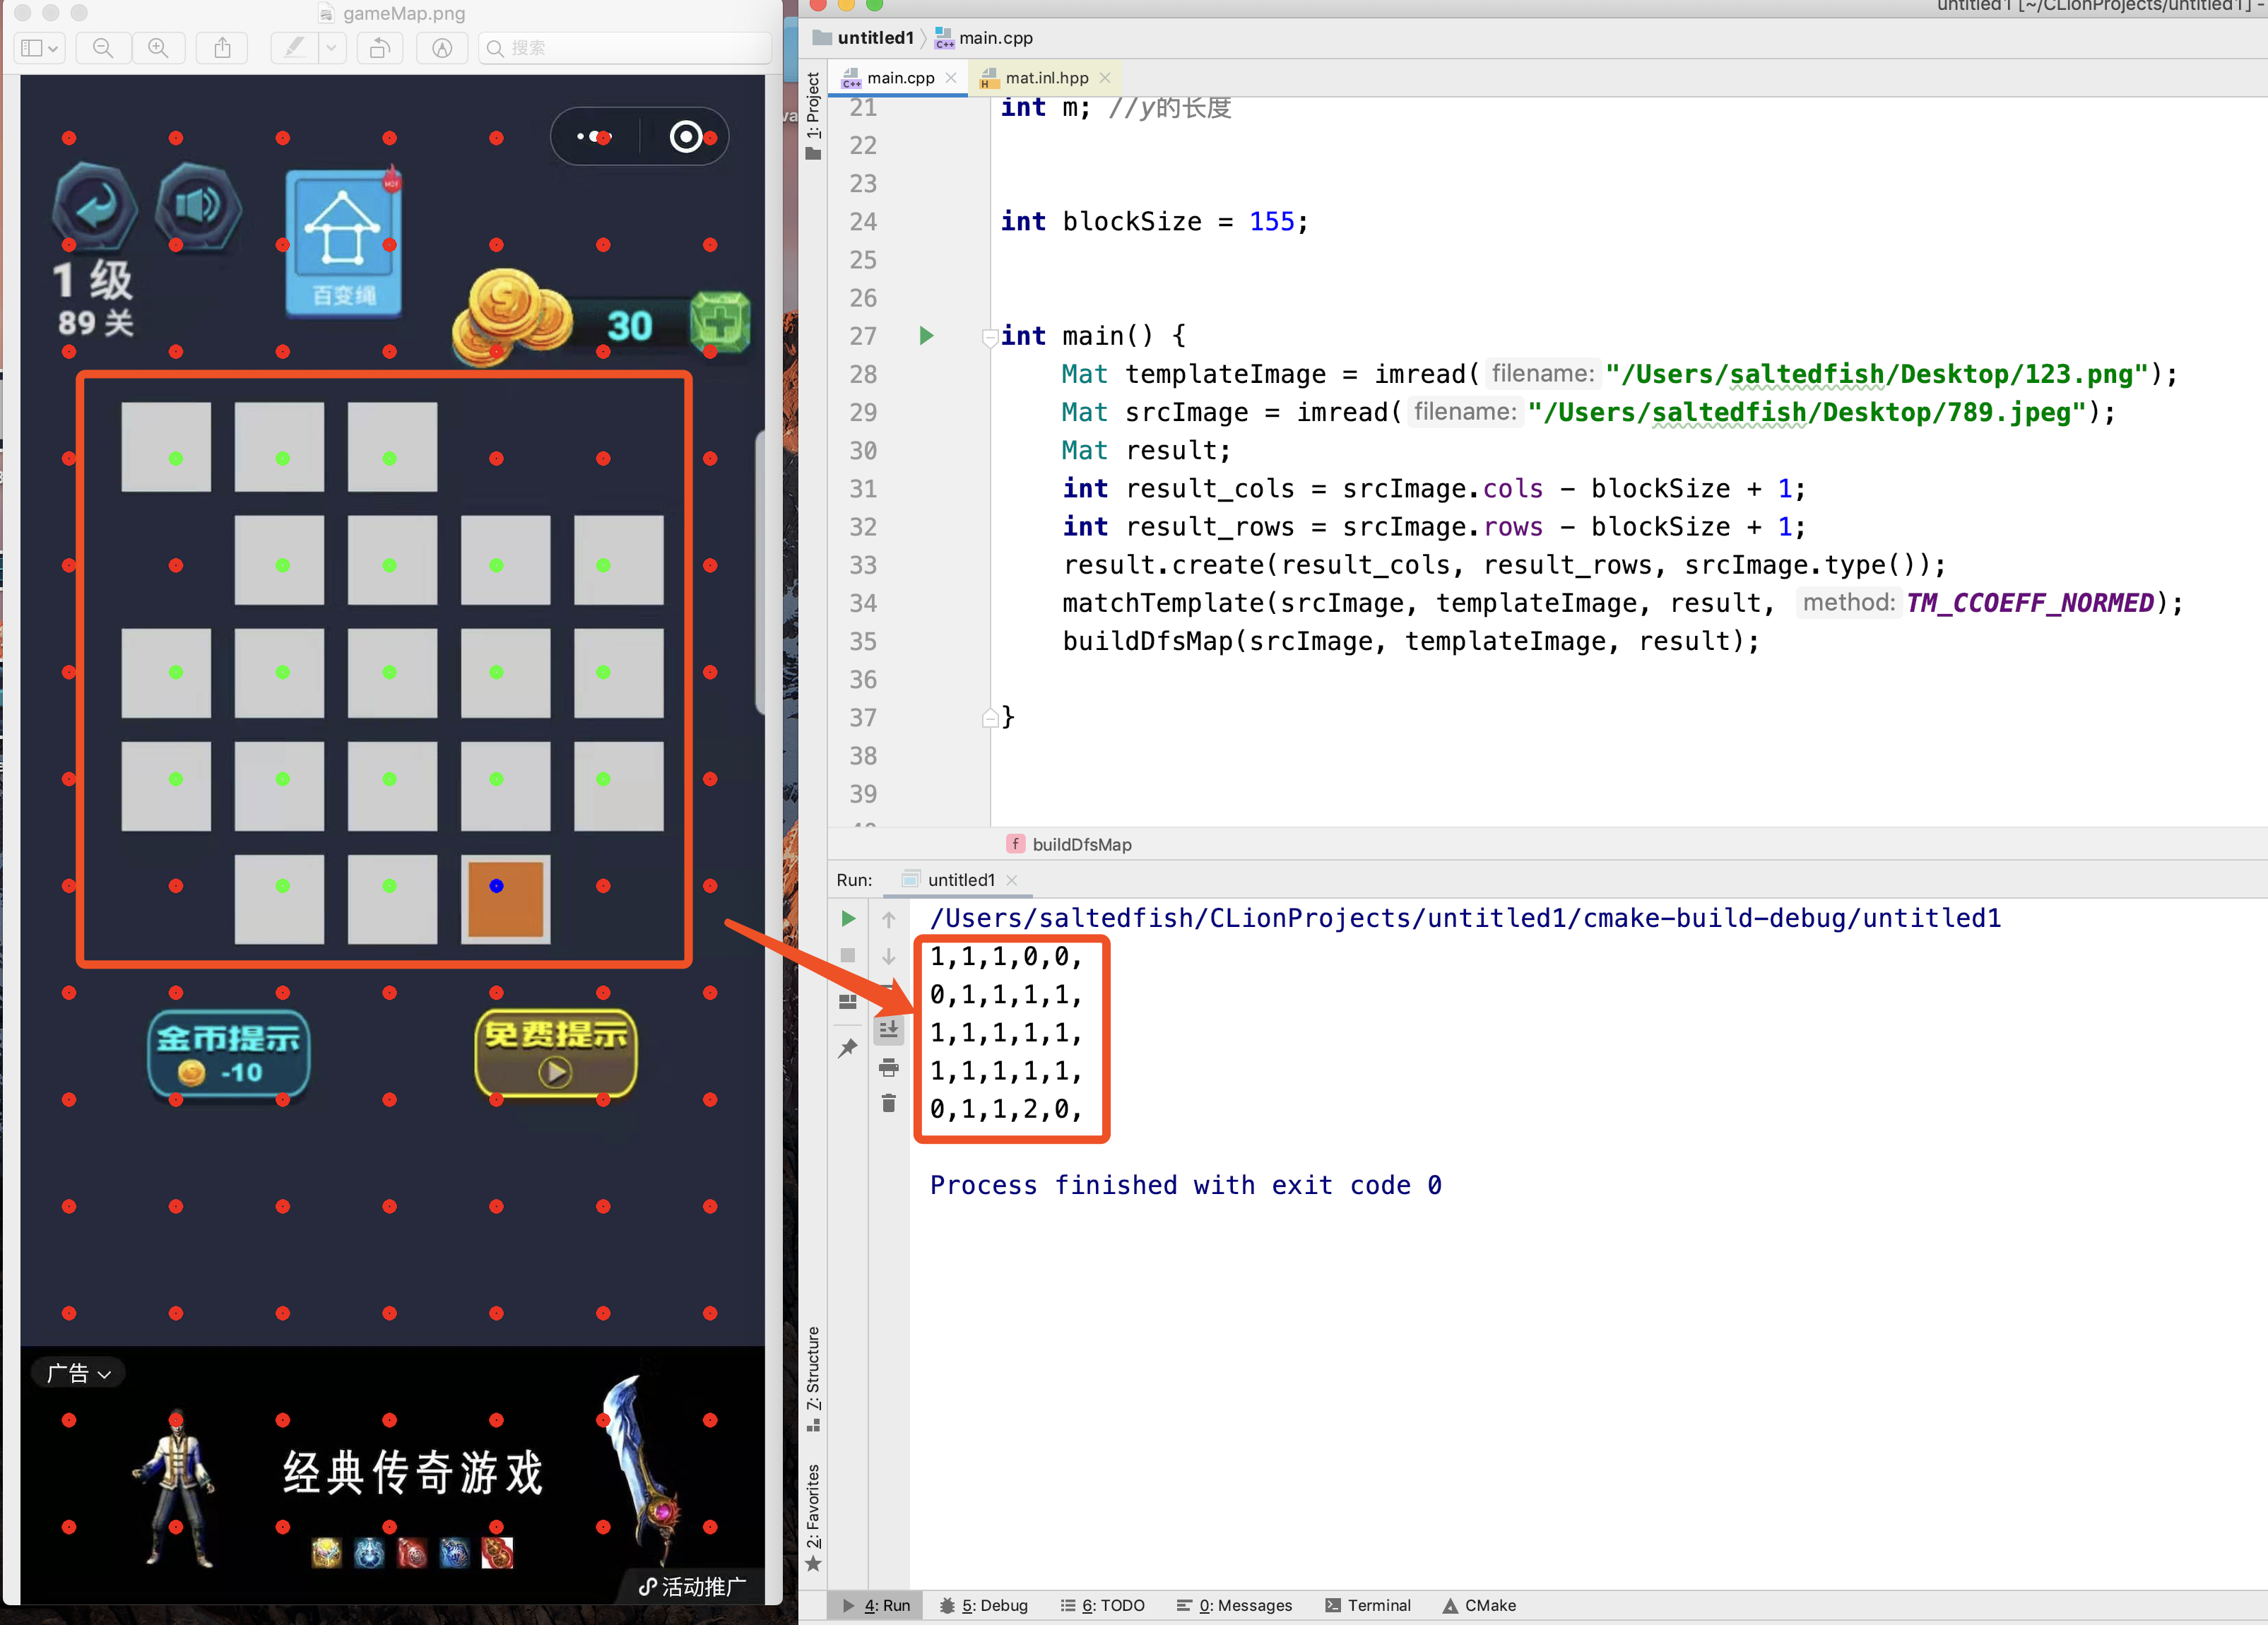The height and width of the screenshot is (1625, 2268).
Task: Click the rotate image icon
Action: click(x=380, y=48)
